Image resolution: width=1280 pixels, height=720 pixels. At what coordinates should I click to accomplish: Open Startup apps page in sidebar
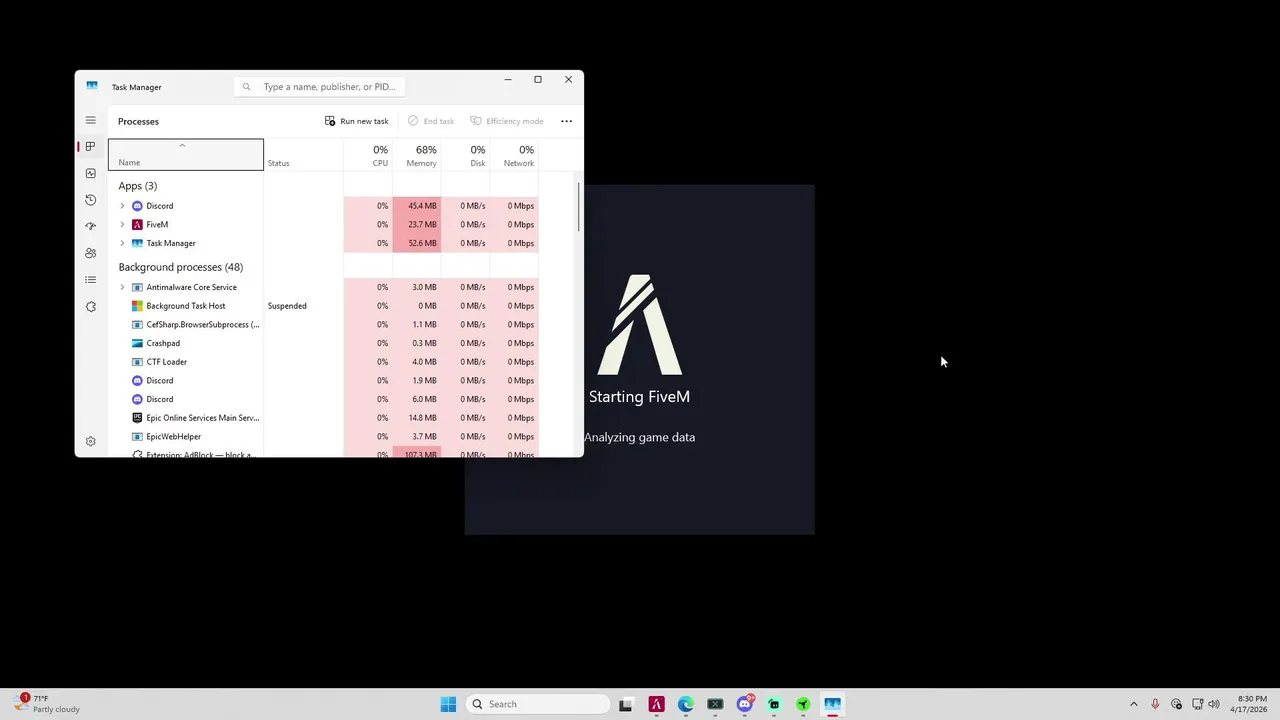coord(90,226)
